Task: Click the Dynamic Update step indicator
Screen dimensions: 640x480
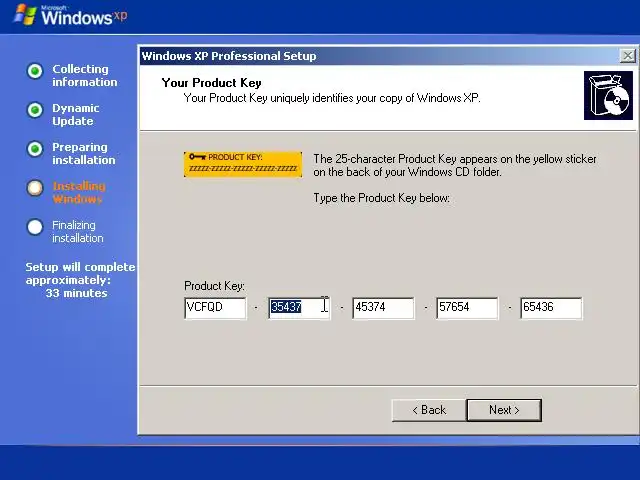Action: 35,110
